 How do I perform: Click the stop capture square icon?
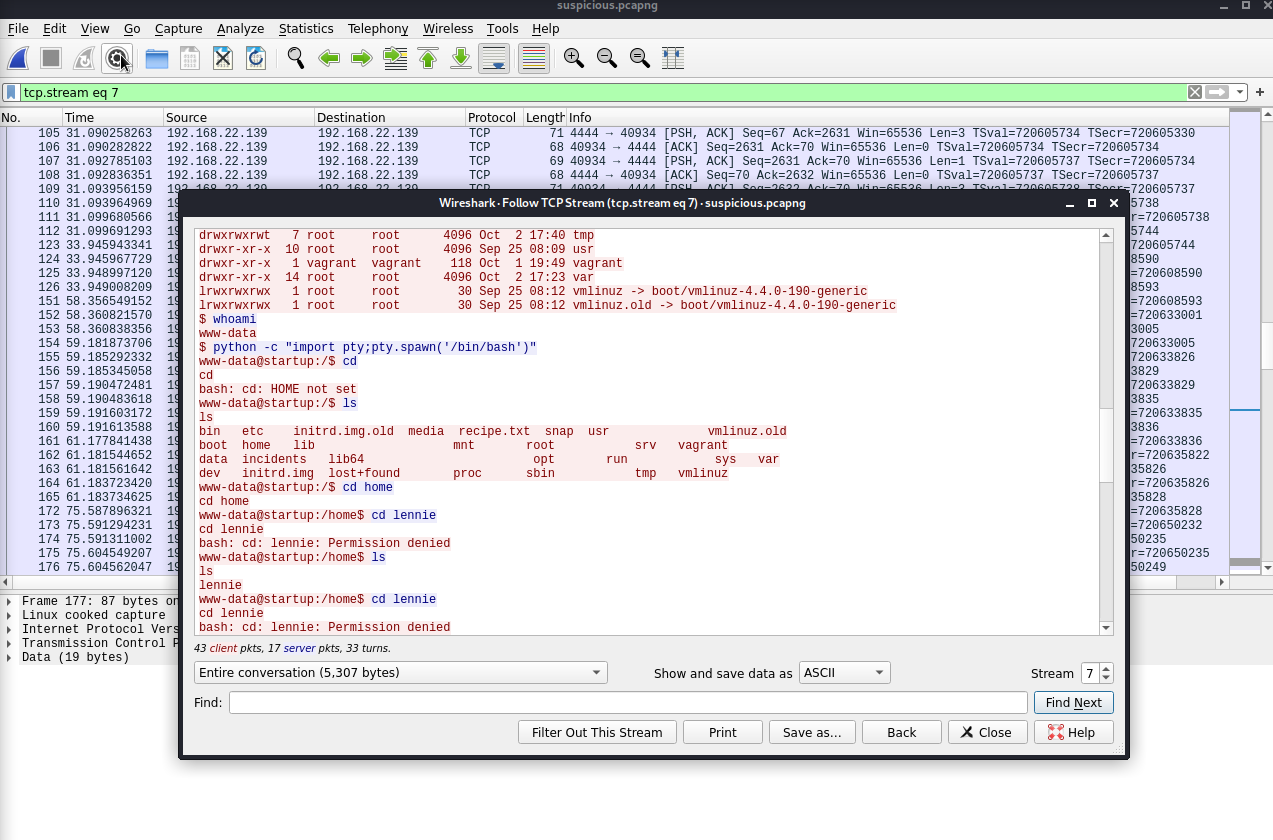pos(51,59)
